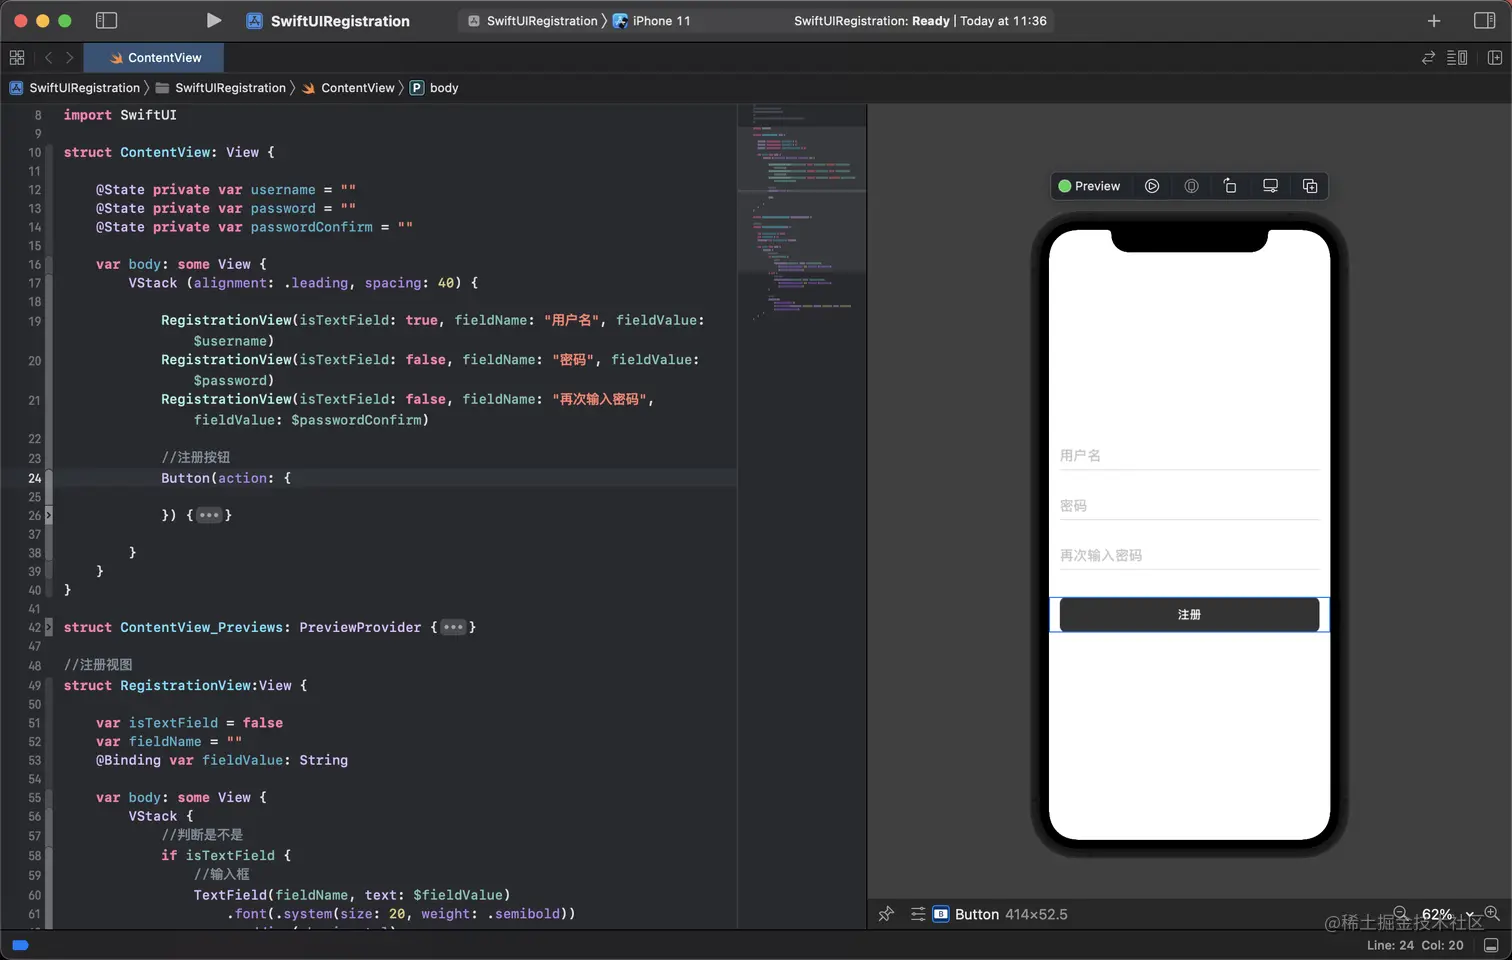Image resolution: width=1512 pixels, height=960 pixels.
Task: Open the related items grid menu
Action: [x=17, y=58]
